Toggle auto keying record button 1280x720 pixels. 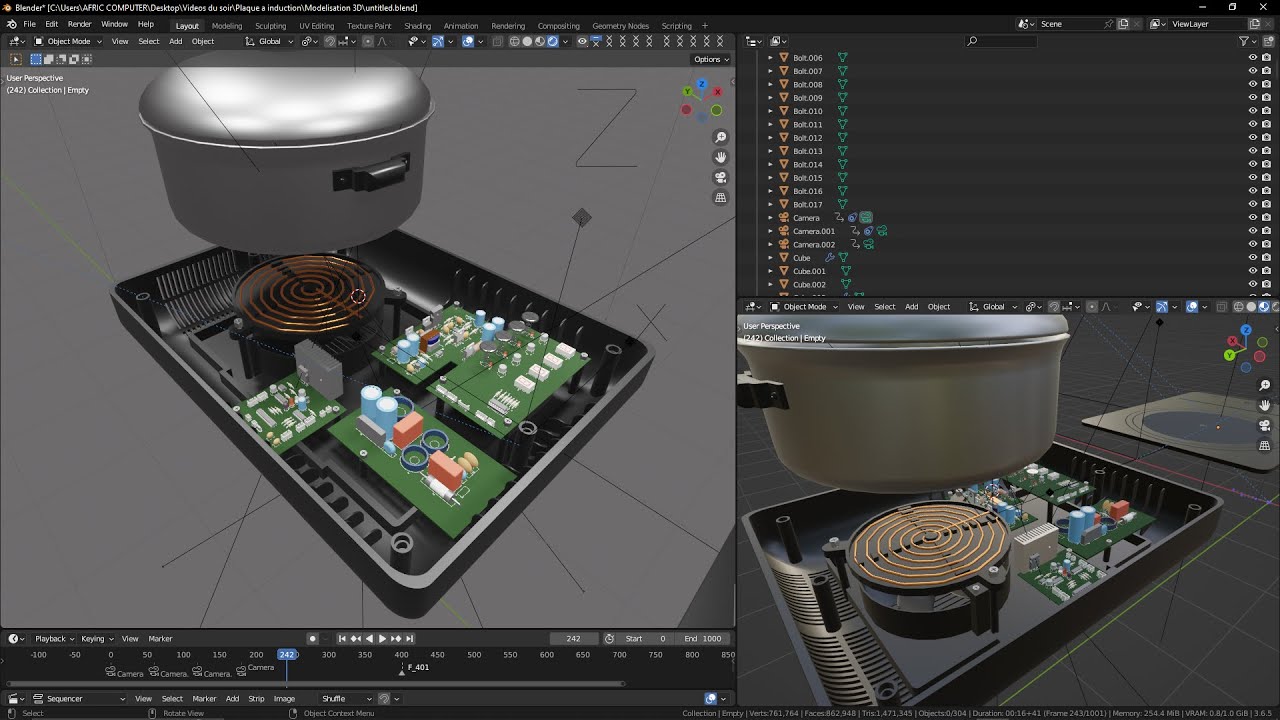(313, 638)
